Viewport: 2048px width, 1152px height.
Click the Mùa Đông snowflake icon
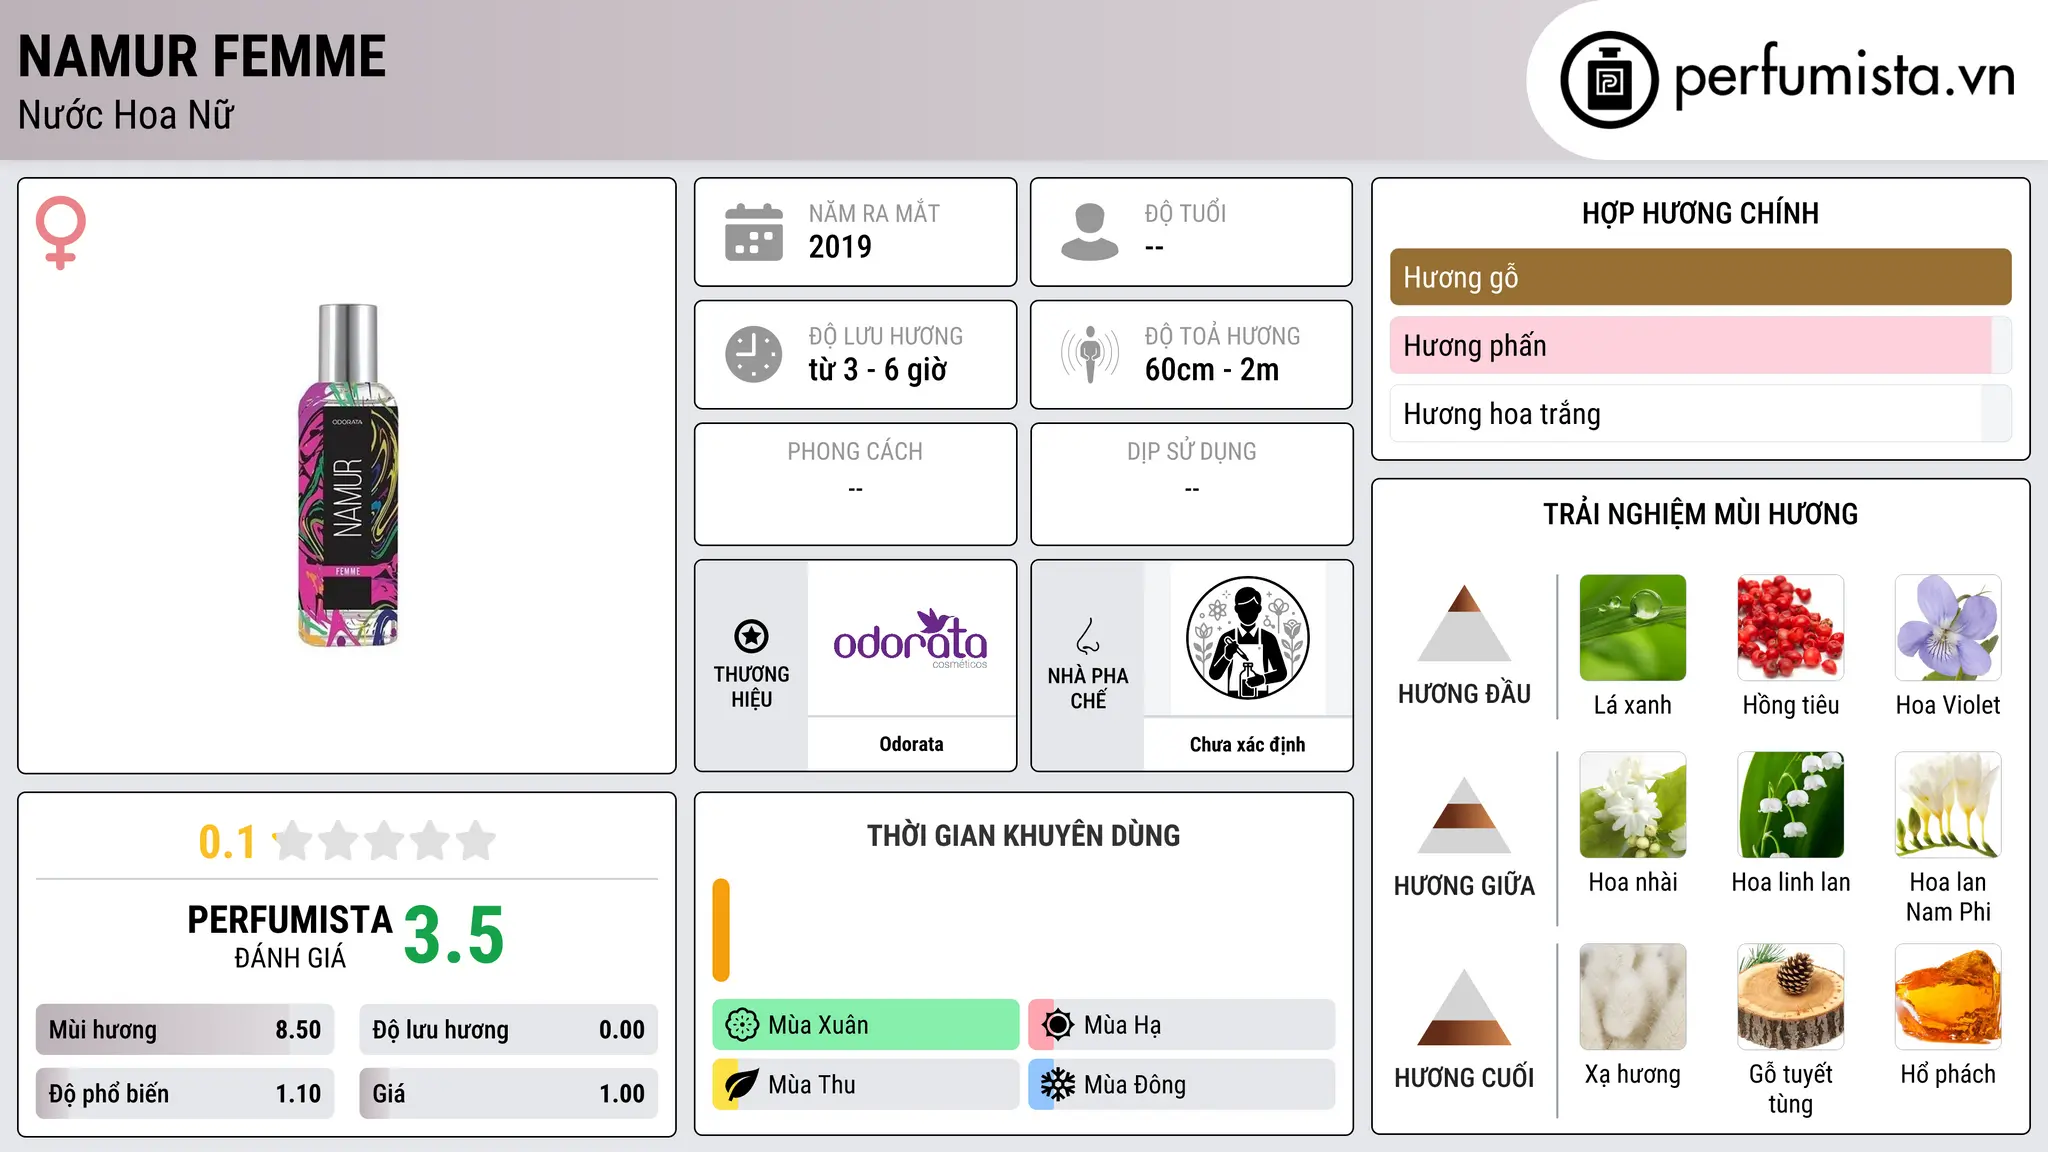[x=1058, y=1085]
